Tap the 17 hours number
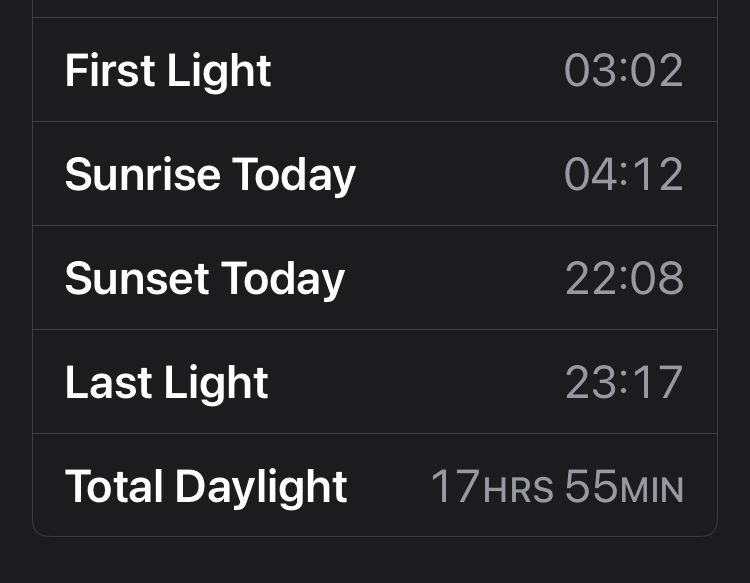The height and width of the screenshot is (583, 750). [x=456, y=486]
